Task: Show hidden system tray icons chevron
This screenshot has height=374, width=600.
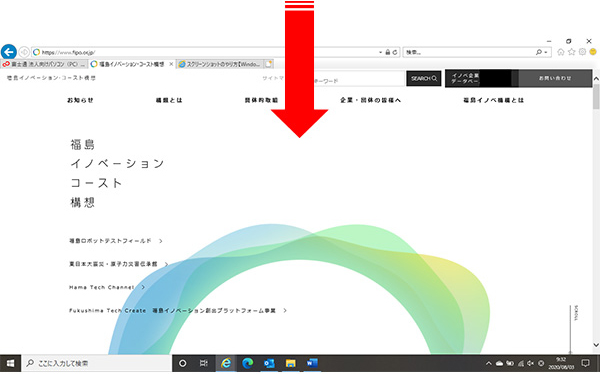Action: point(489,363)
